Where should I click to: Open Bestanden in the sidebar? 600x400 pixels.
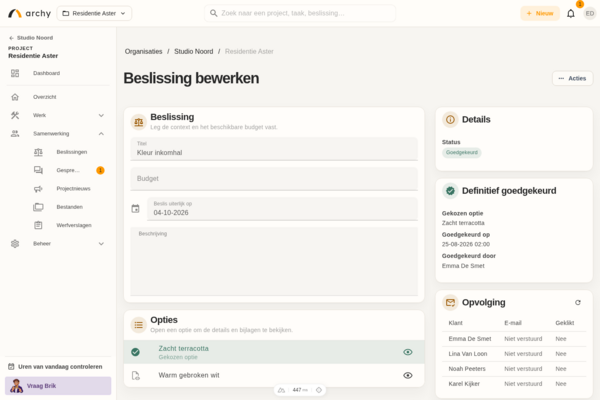click(x=69, y=207)
